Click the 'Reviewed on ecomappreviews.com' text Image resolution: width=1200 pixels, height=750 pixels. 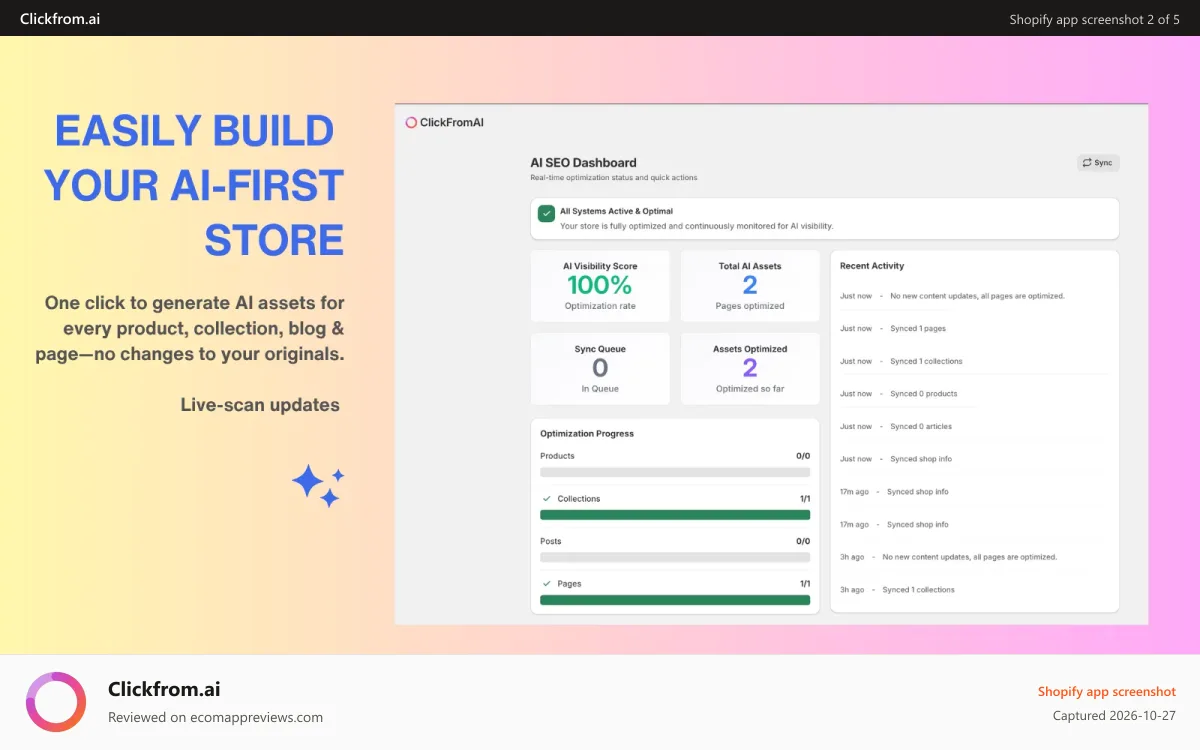[215, 717]
